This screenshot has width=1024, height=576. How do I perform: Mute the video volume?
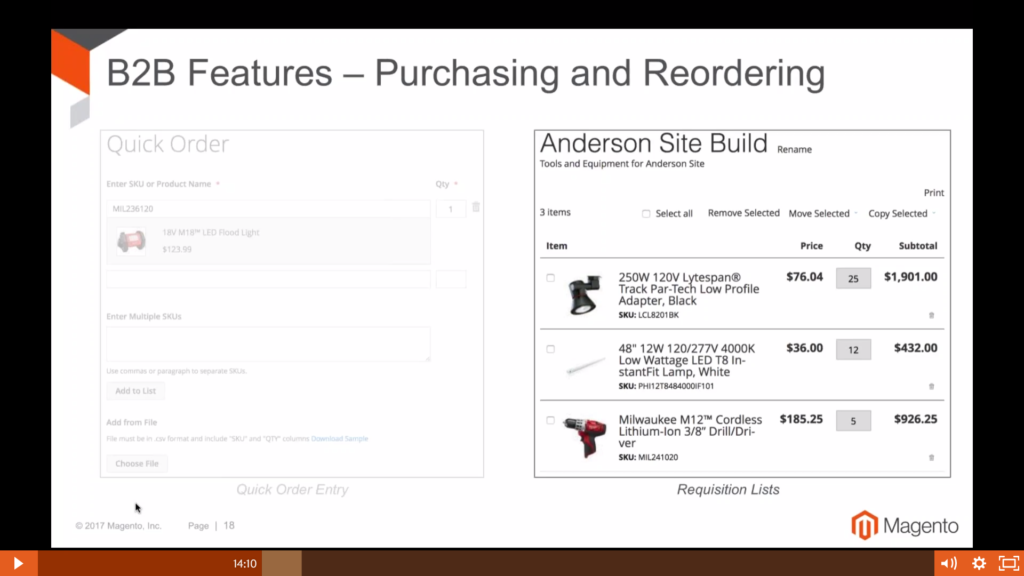pos(948,563)
